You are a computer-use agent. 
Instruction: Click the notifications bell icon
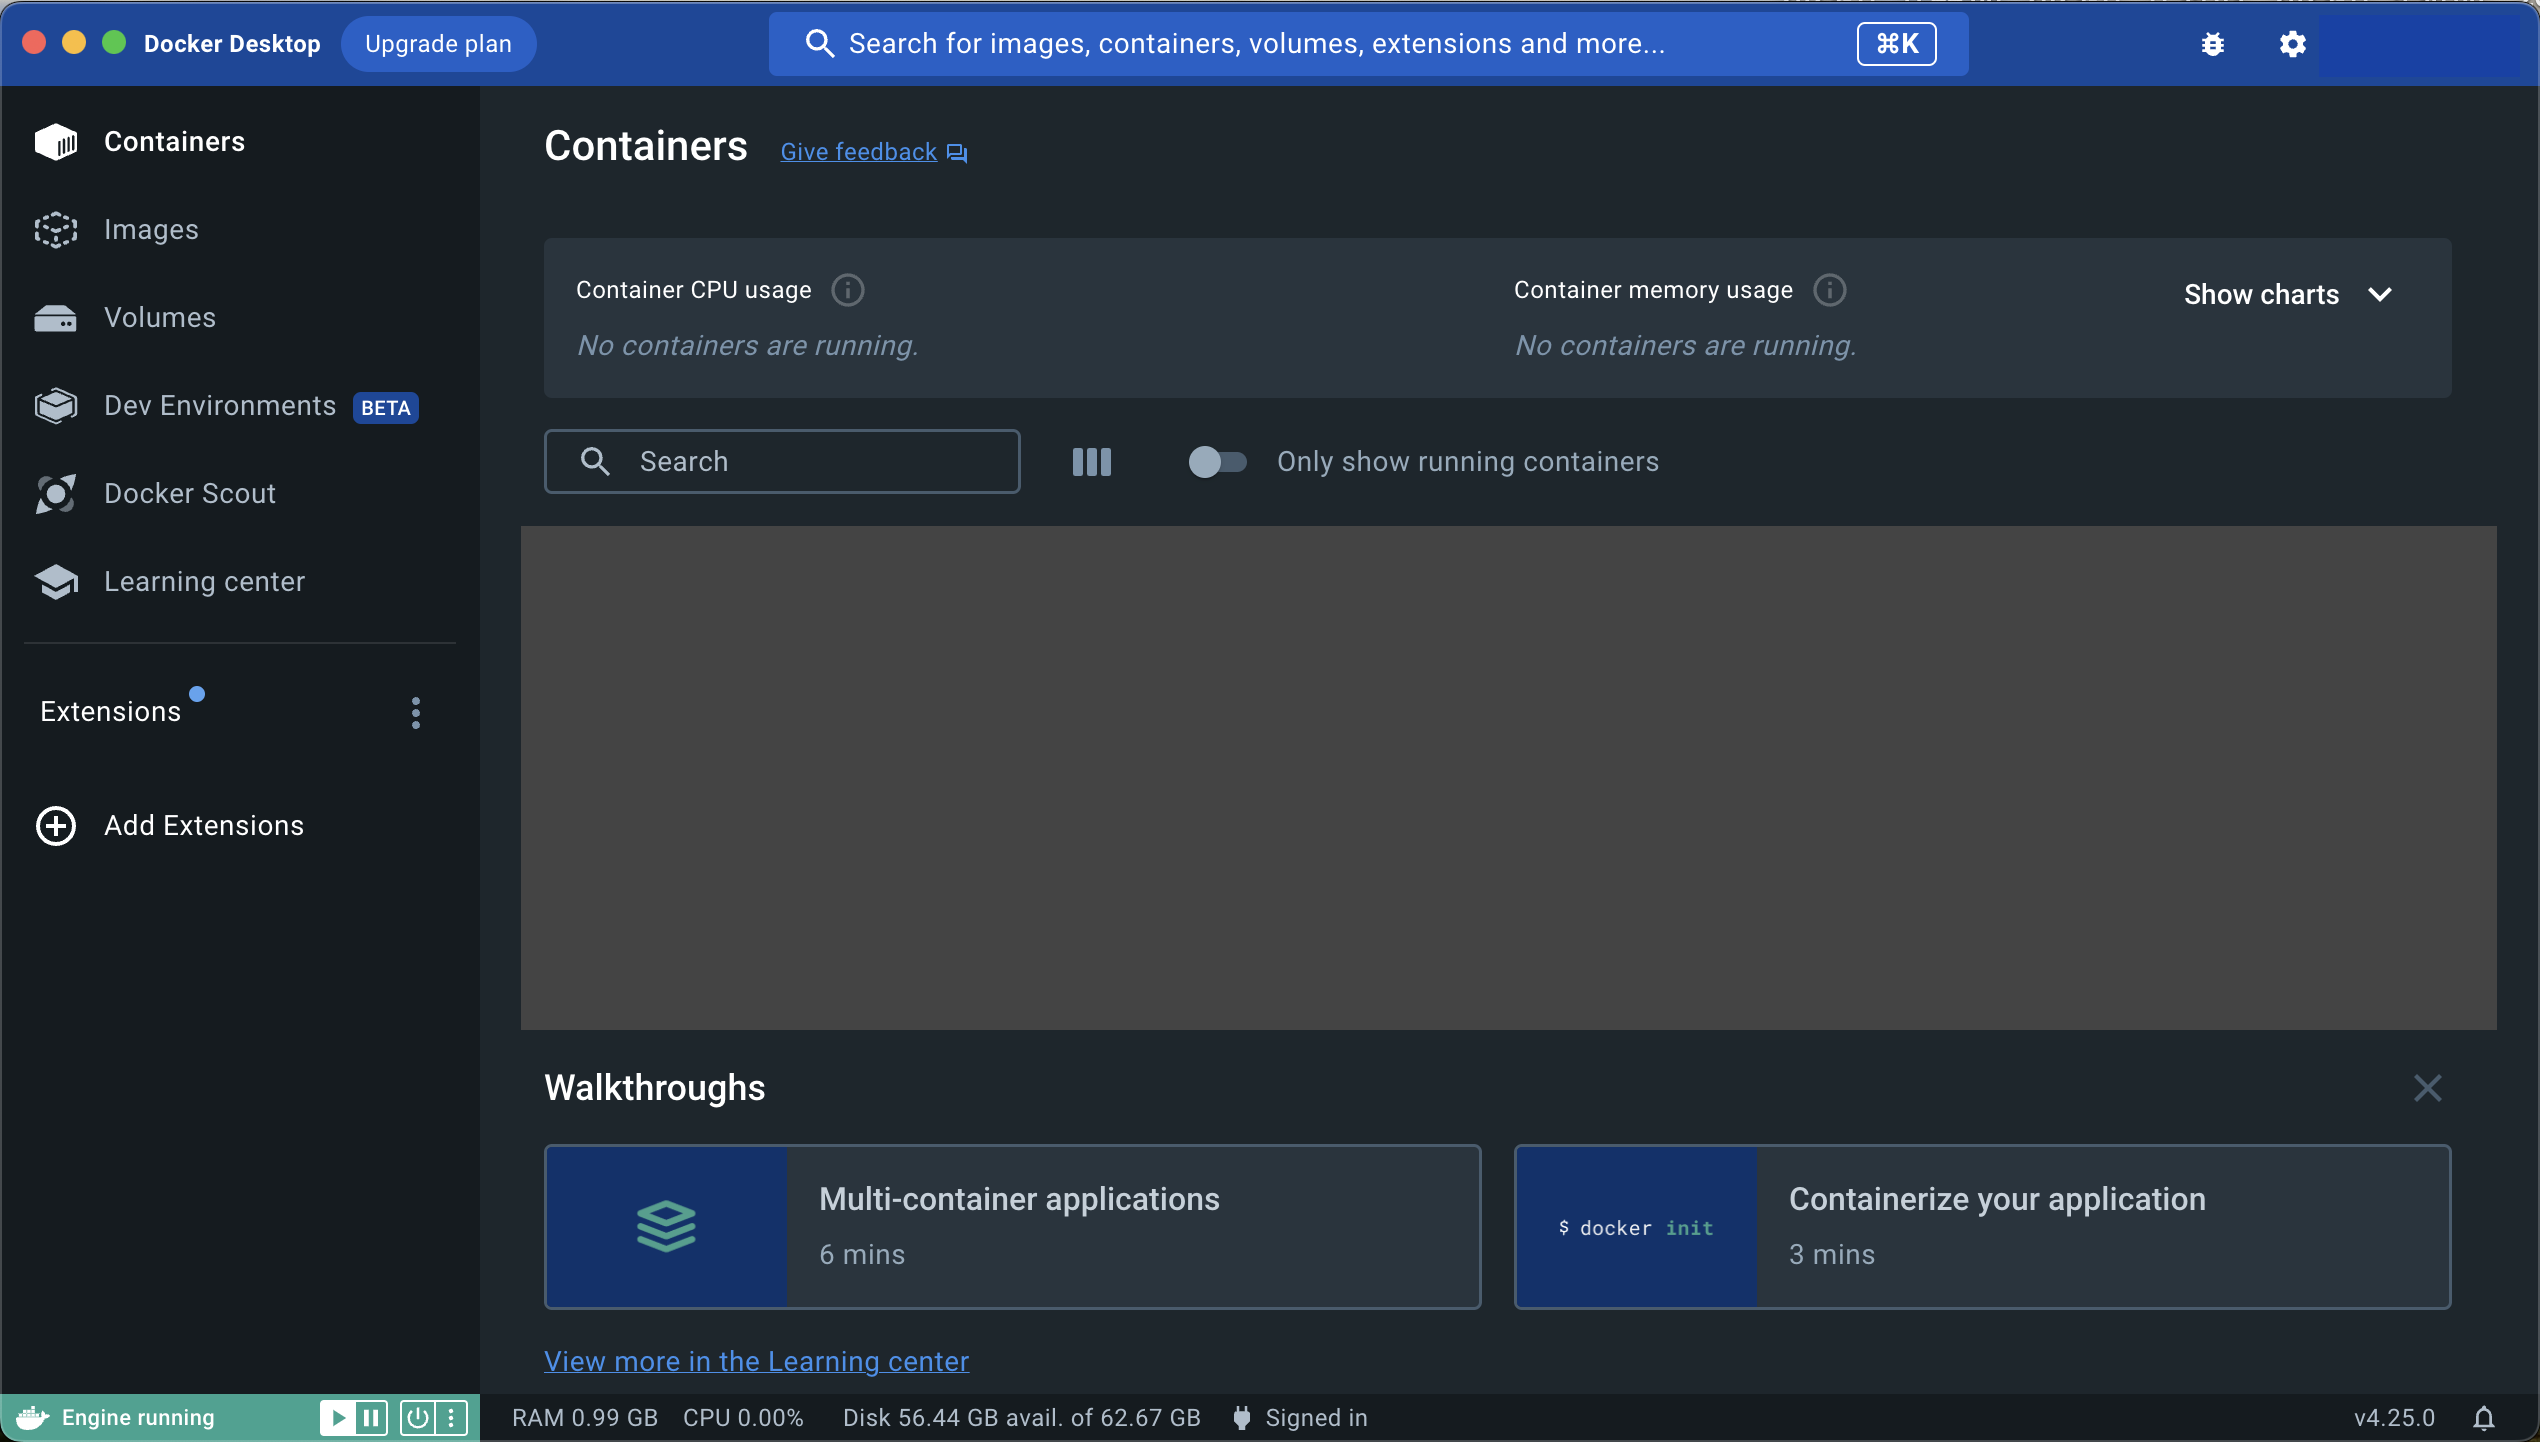coord(2483,1418)
